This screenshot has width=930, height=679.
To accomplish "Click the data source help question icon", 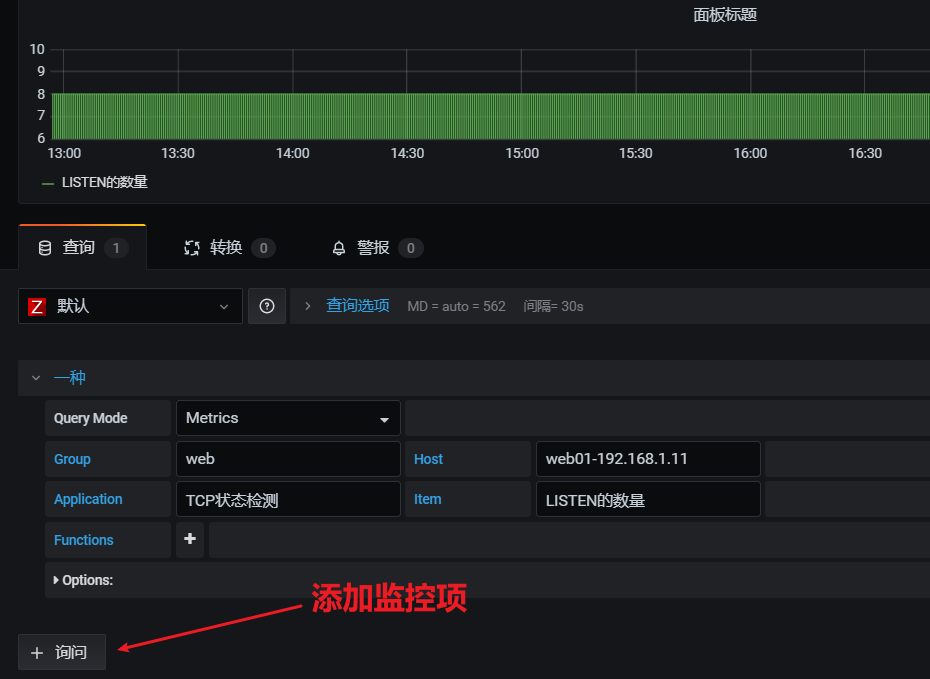I will click(x=267, y=306).
